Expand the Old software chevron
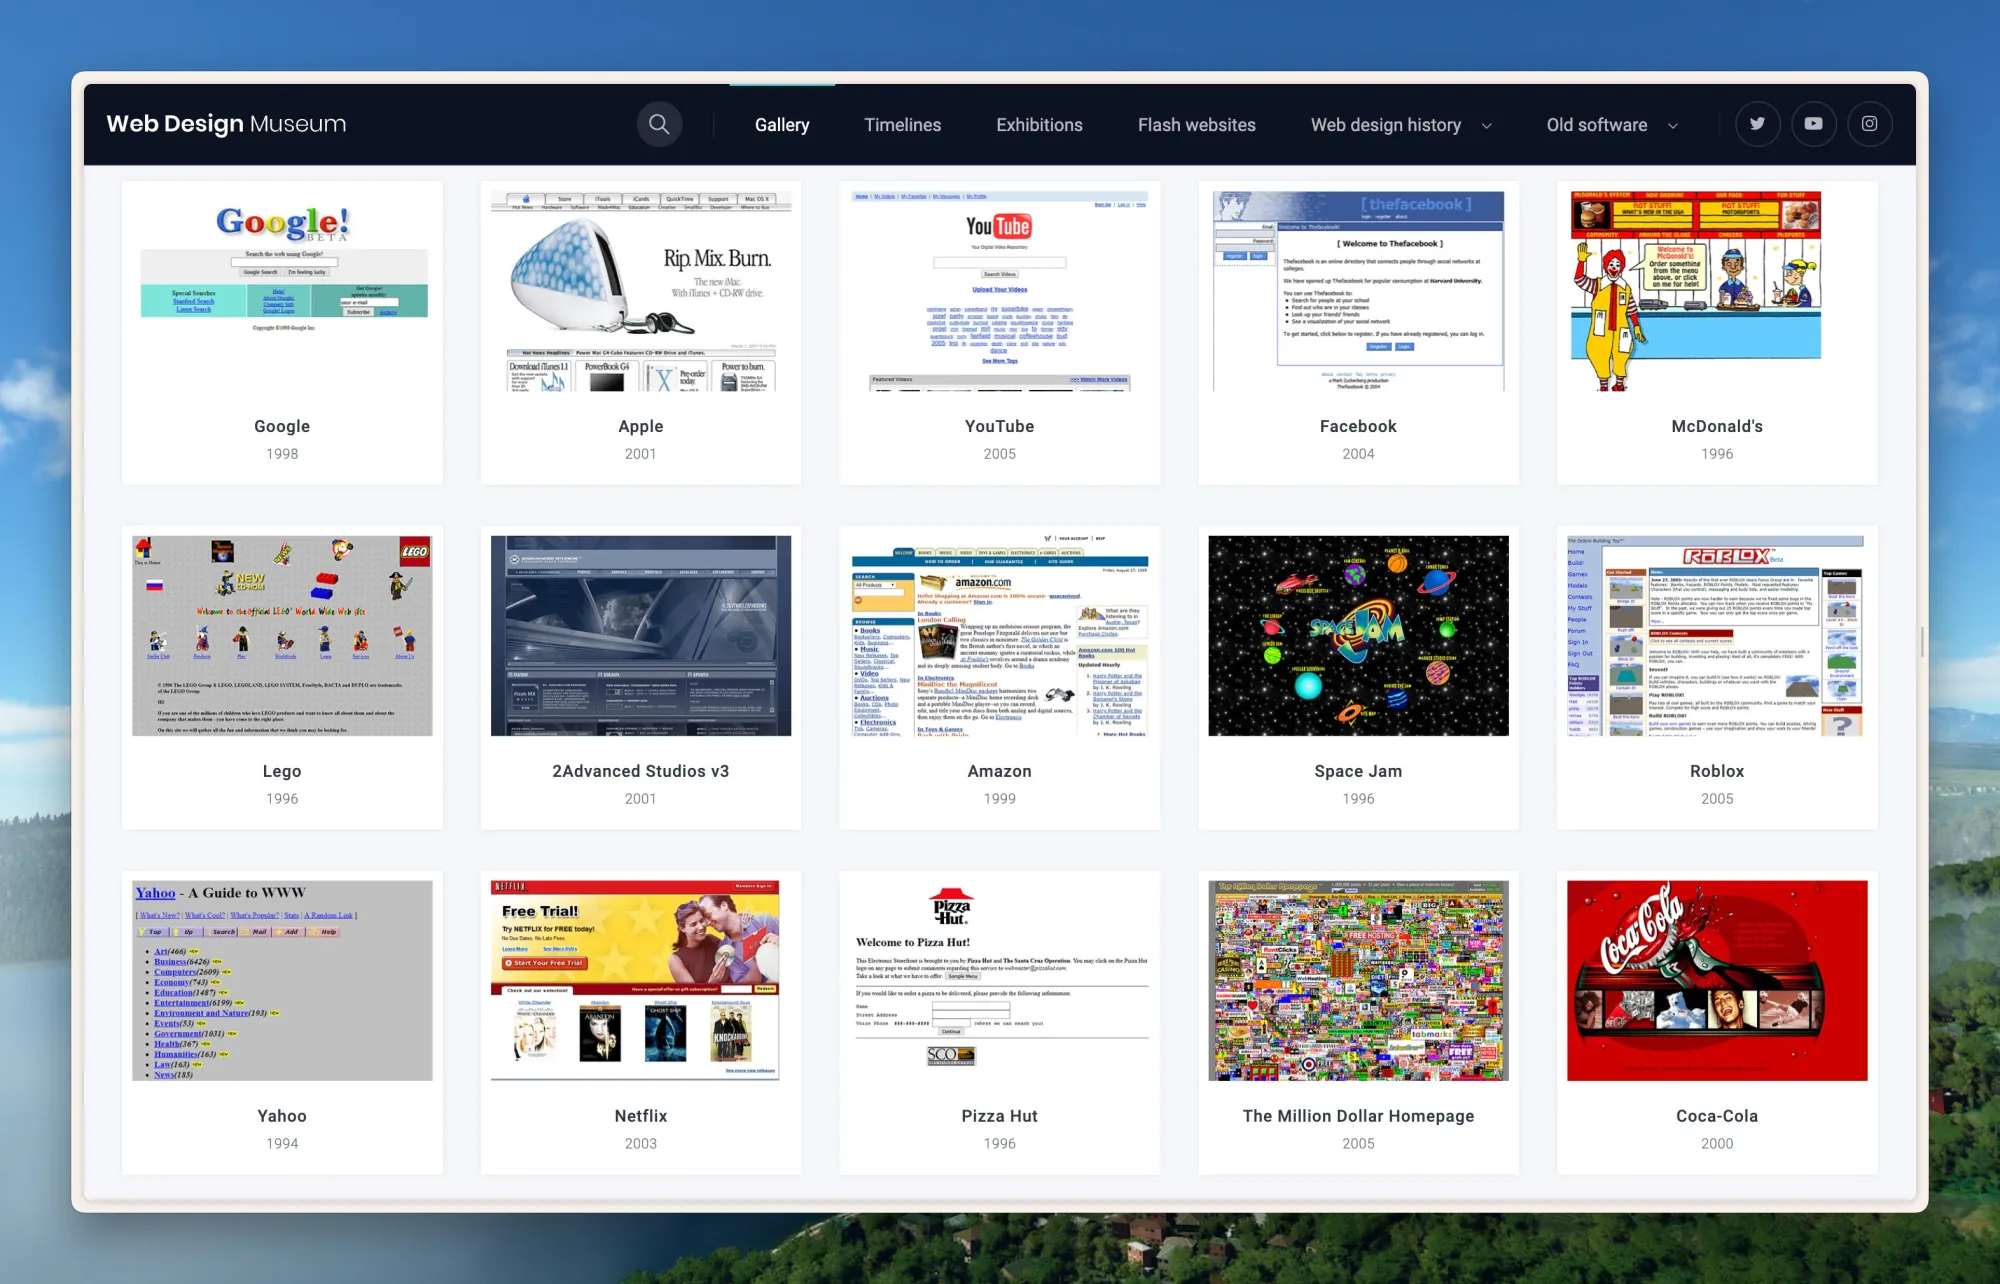This screenshot has height=1284, width=2000. [x=1673, y=126]
